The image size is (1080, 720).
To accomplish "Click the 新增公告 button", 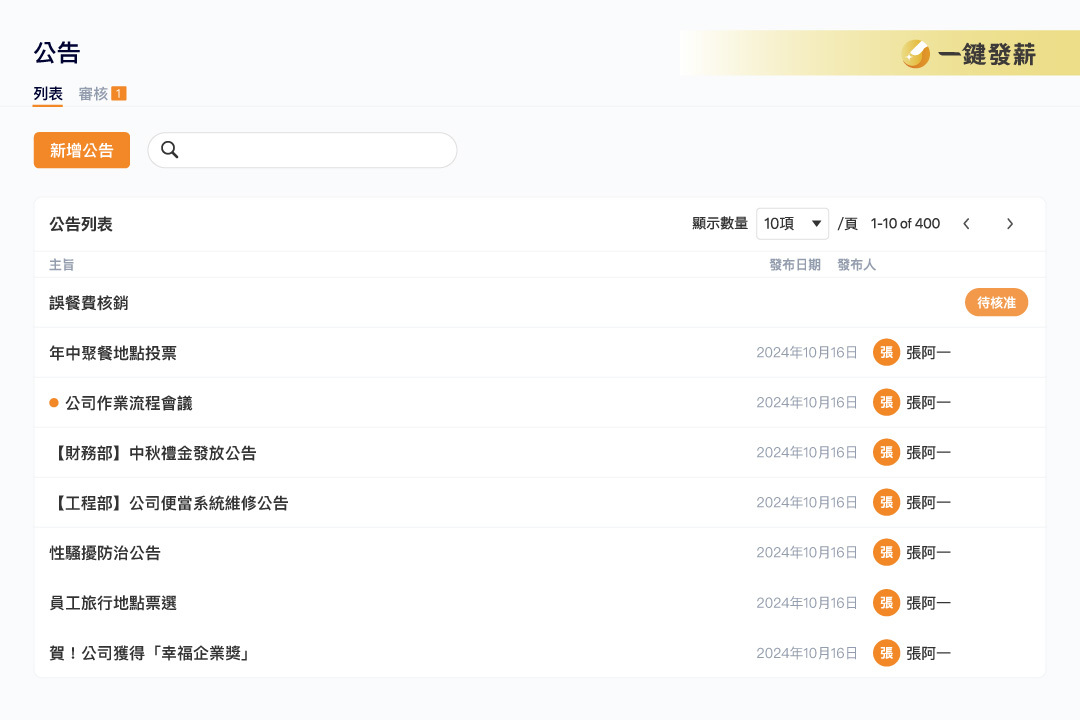I will 82,150.
